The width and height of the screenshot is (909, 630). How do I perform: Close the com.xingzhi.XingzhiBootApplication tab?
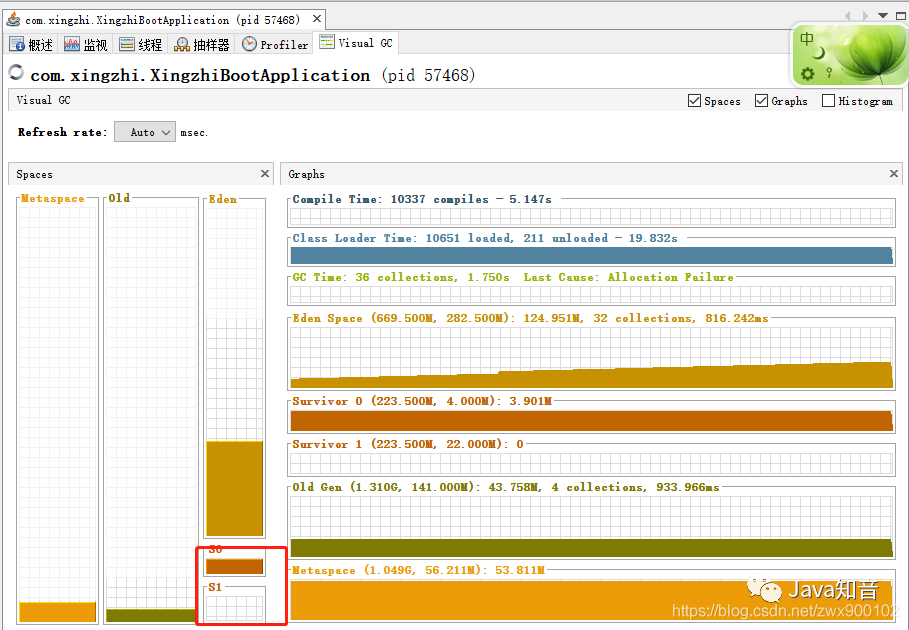coord(317,19)
